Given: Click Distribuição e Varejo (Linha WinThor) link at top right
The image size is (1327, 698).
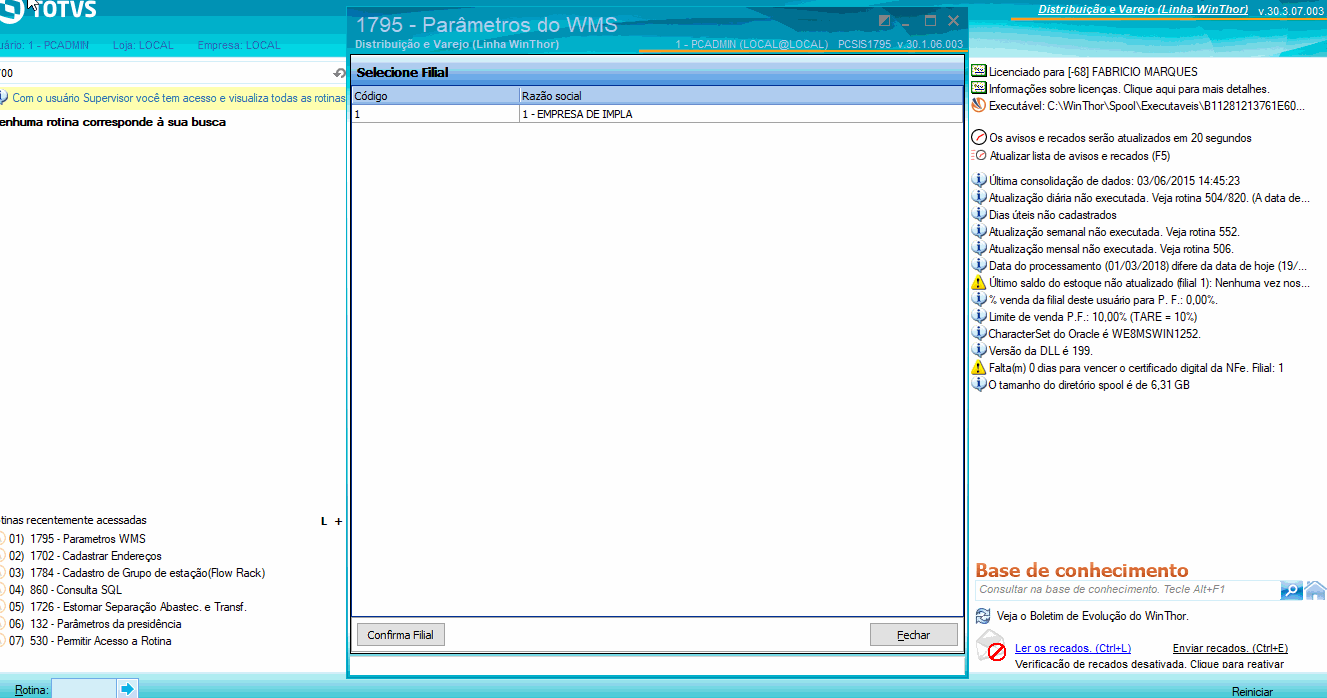Looking at the screenshot, I should (x=1143, y=9).
